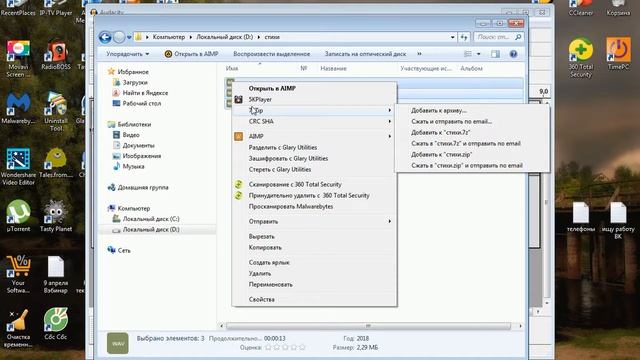Click Сжать в "стихи.zip" и отправить по email
Image resolution: width=640 pixels, height=360 pixels.
[473, 166]
